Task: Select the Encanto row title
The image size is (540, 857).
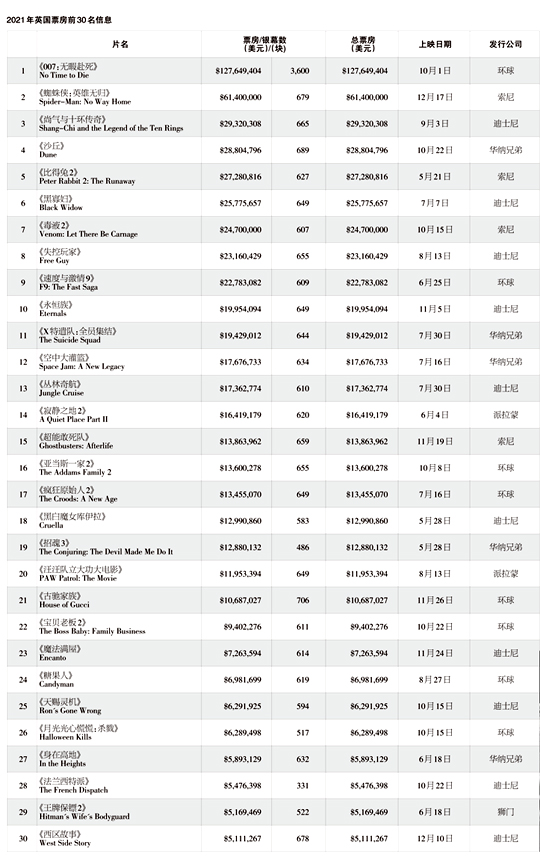Action: coord(52,658)
